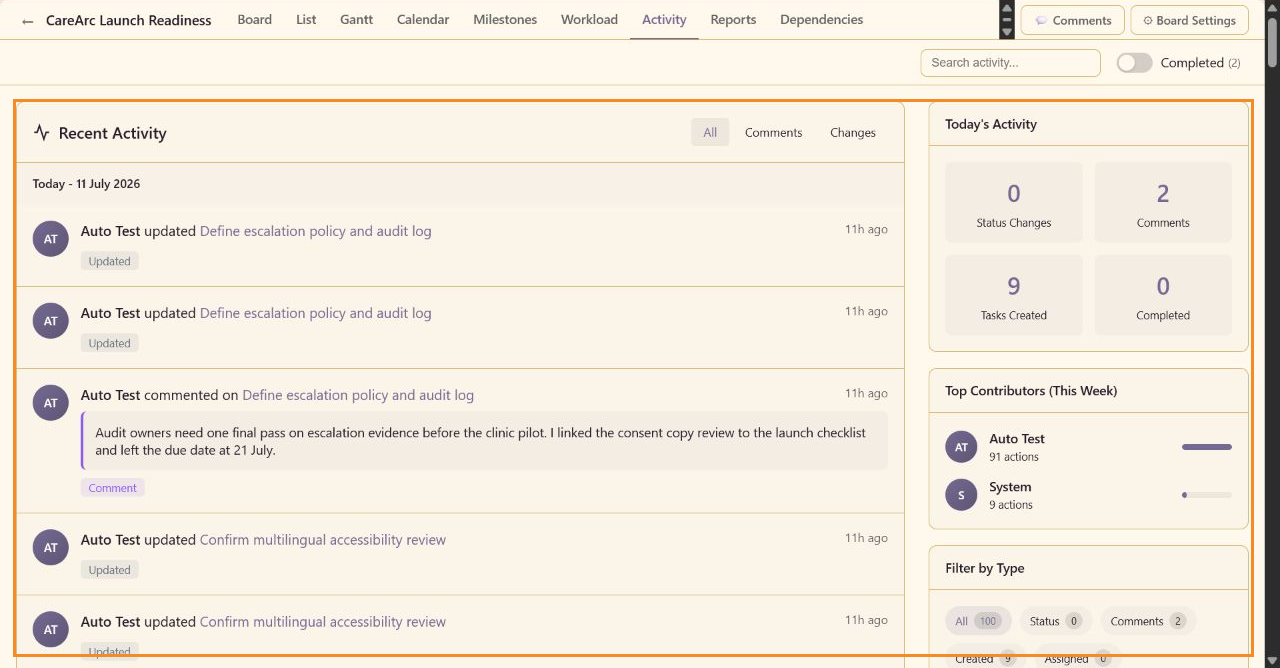Click the Completed count card in Today's Activity
1280x668 pixels.
pos(1163,295)
